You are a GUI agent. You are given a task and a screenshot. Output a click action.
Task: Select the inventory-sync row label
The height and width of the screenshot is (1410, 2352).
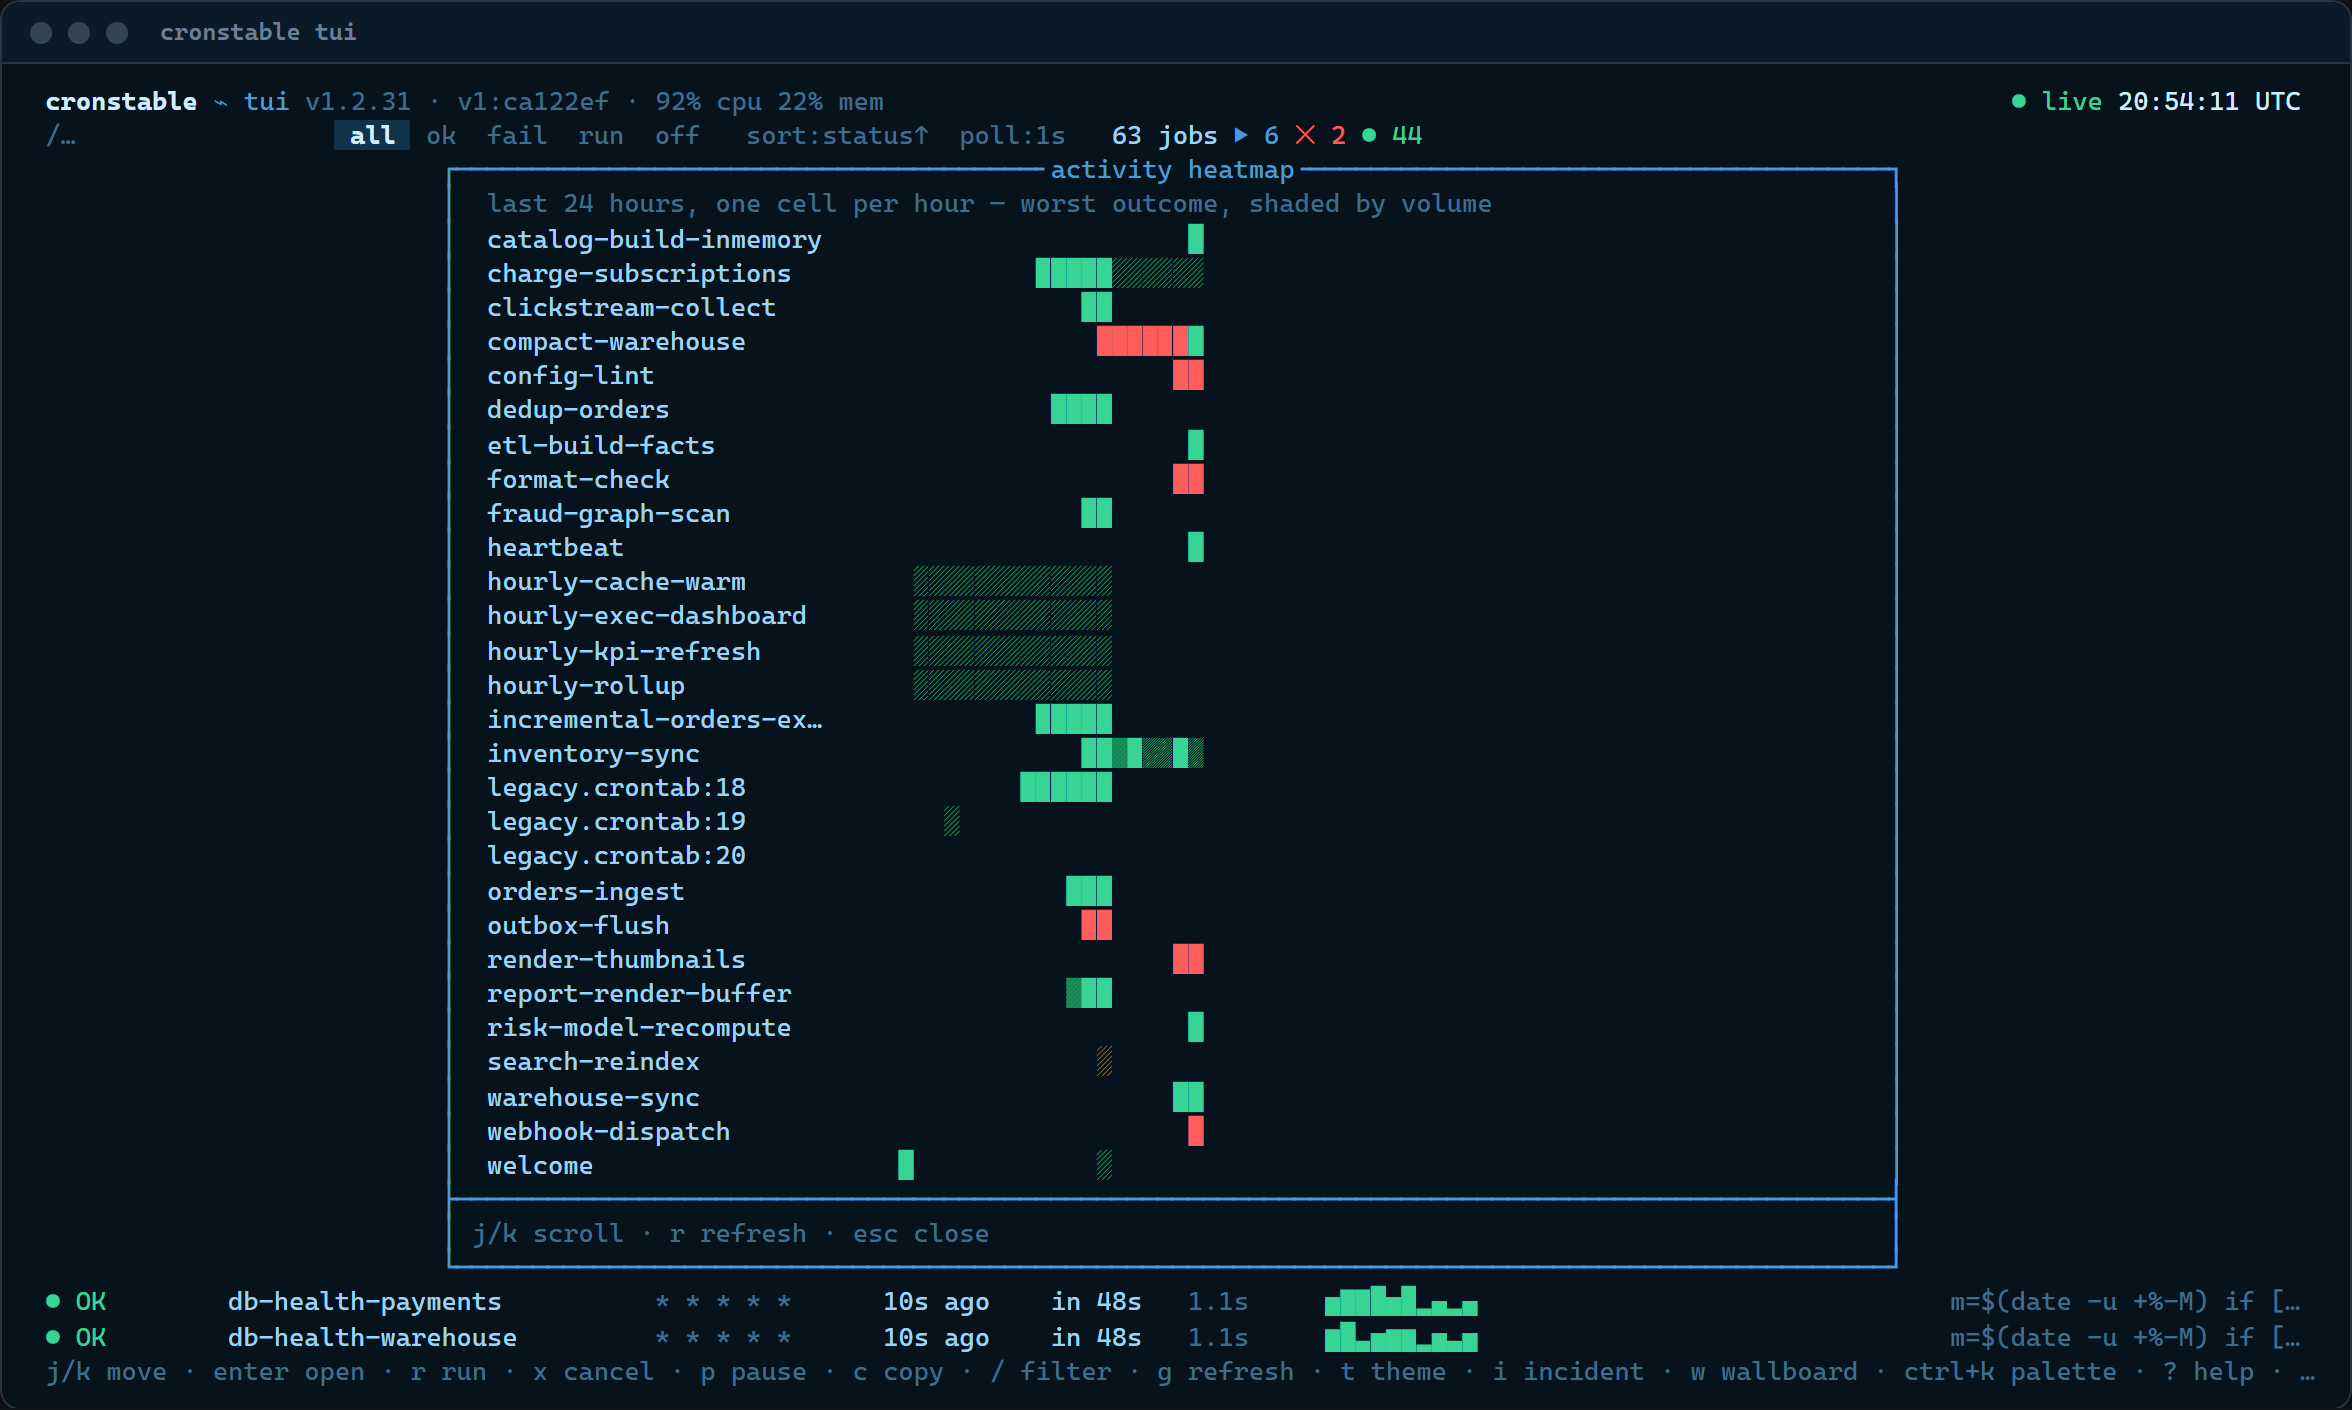click(593, 753)
